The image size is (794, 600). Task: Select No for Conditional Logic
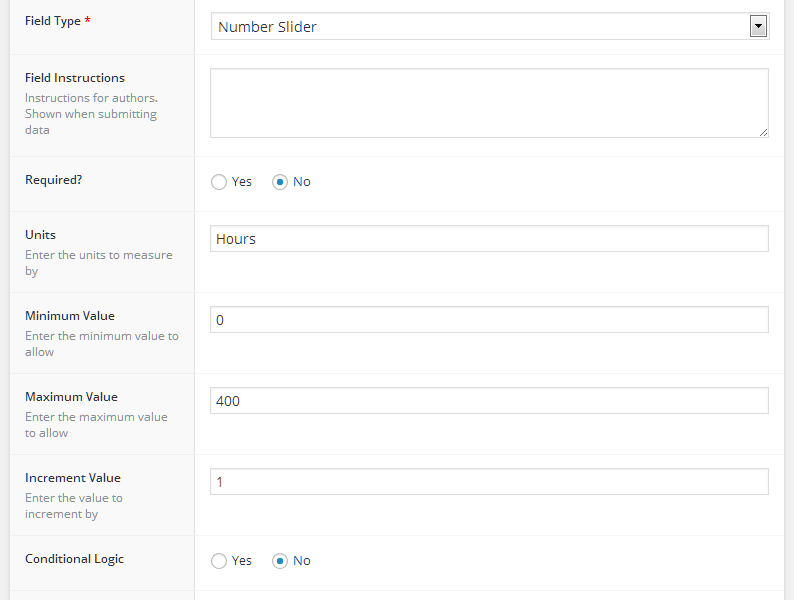pyautogui.click(x=280, y=561)
